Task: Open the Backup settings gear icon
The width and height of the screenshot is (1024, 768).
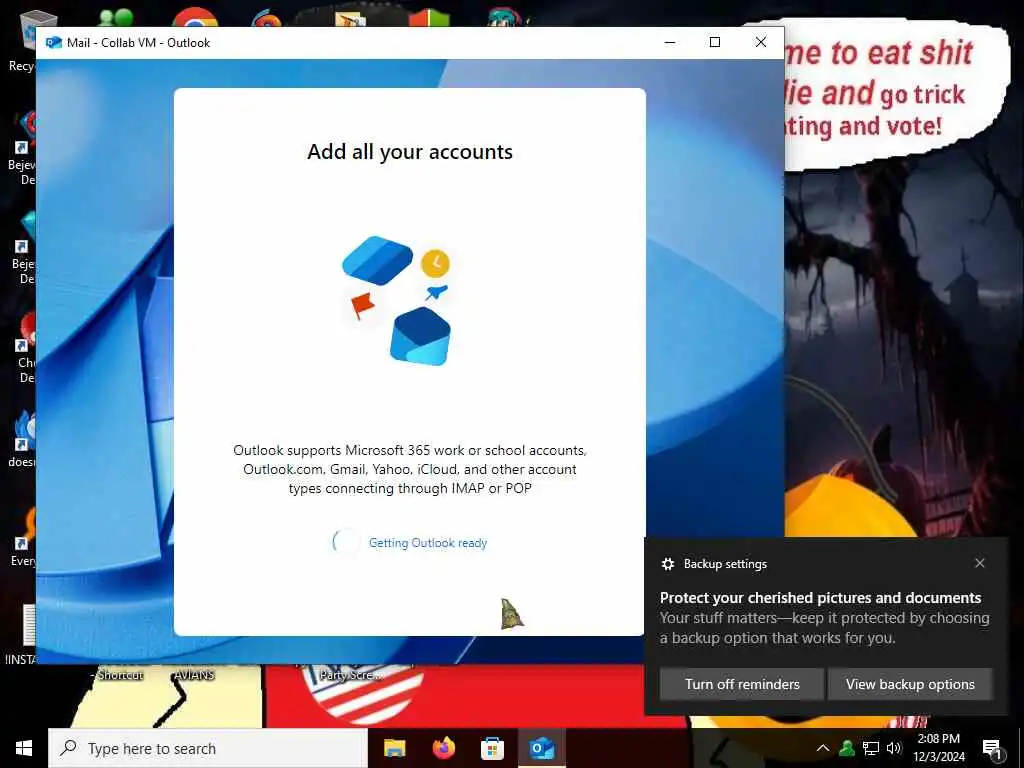Action: (667, 564)
